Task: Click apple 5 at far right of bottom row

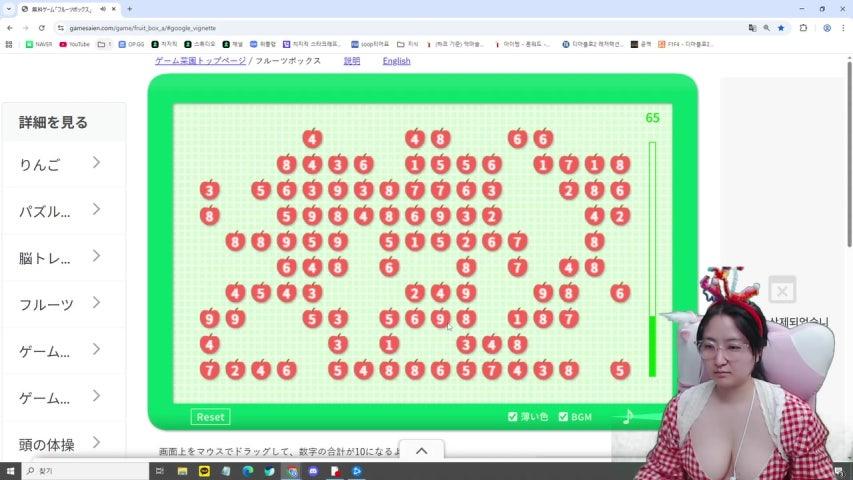Action: tap(620, 370)
